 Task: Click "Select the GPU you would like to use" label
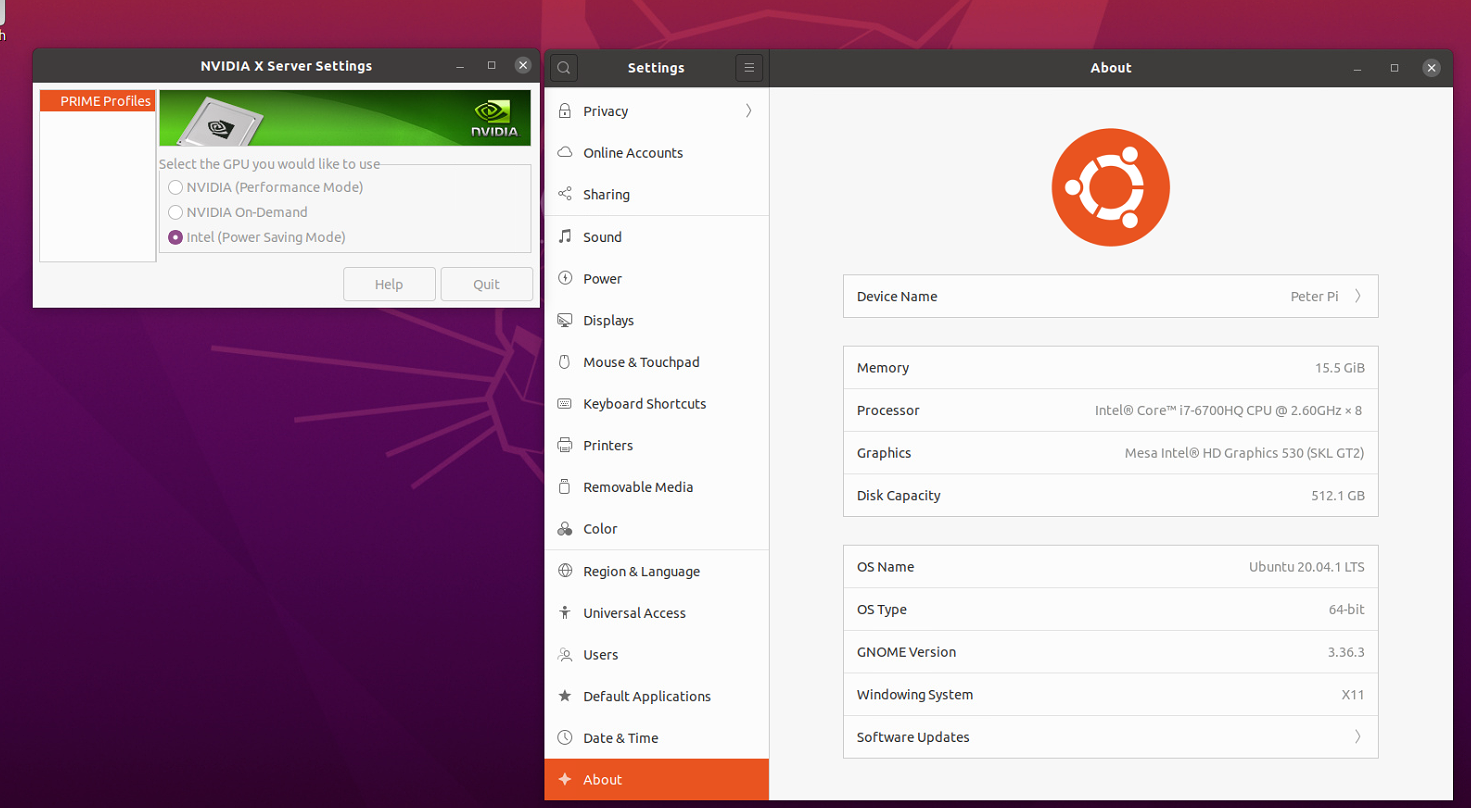point(269,164)
